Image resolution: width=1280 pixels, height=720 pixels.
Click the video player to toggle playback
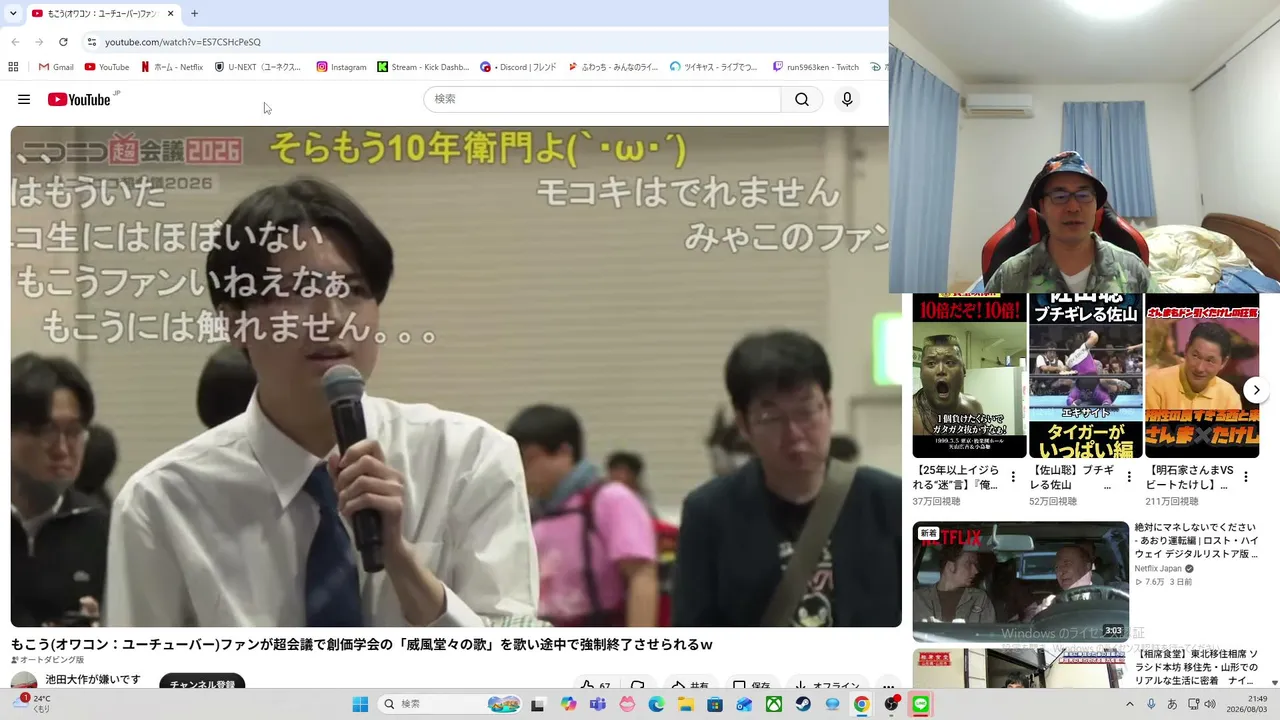[x=456, y=377]
